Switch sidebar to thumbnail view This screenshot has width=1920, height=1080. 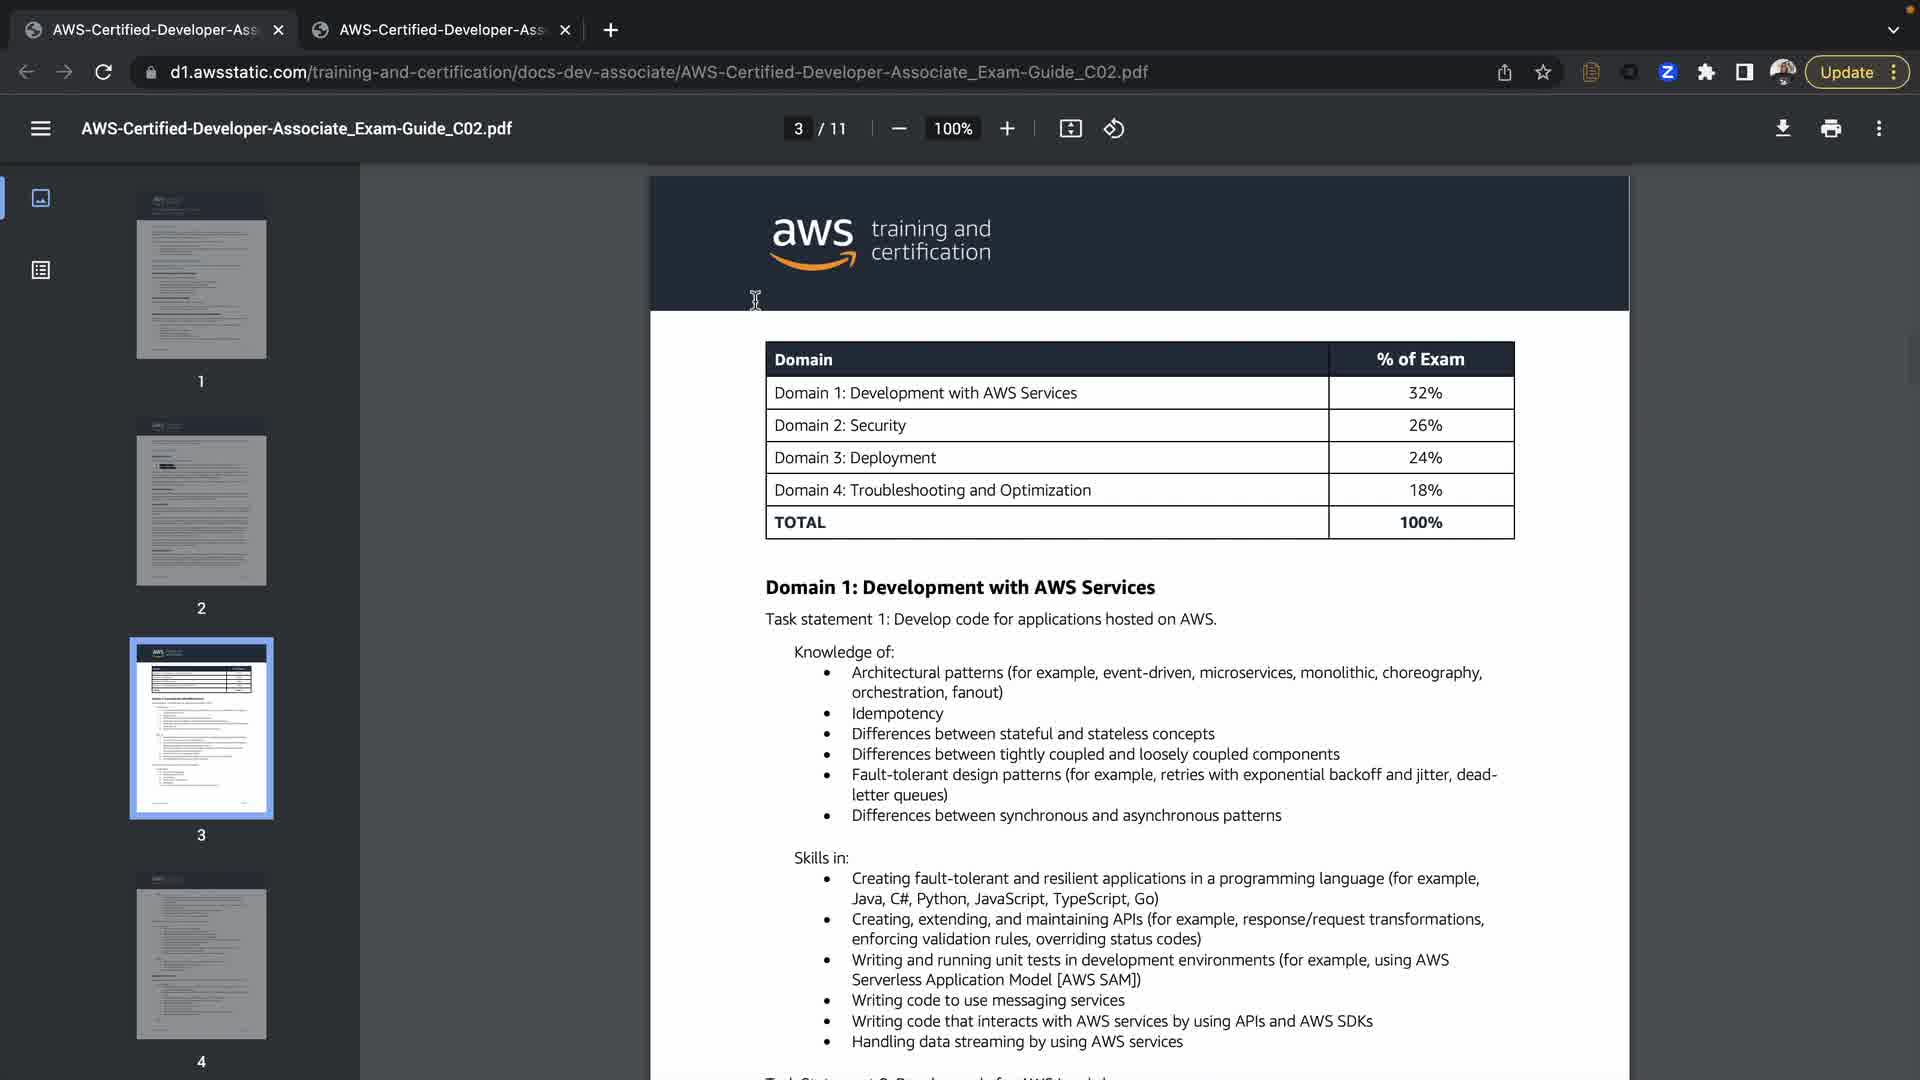41,198
